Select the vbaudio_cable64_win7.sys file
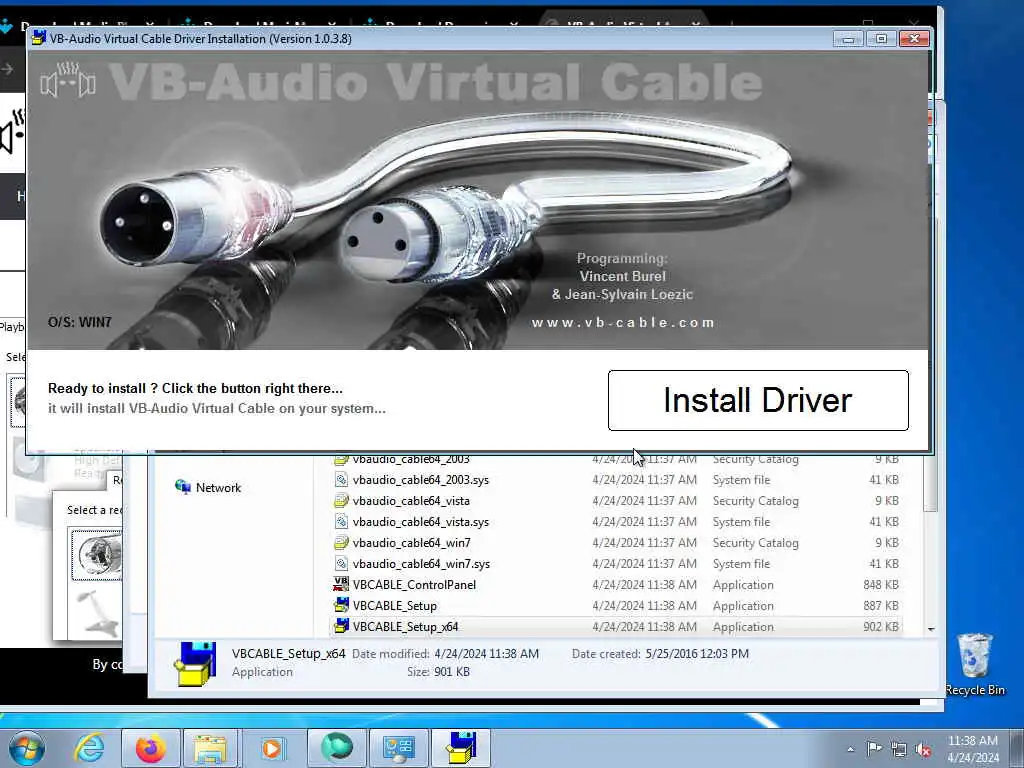 click(617, 564)
